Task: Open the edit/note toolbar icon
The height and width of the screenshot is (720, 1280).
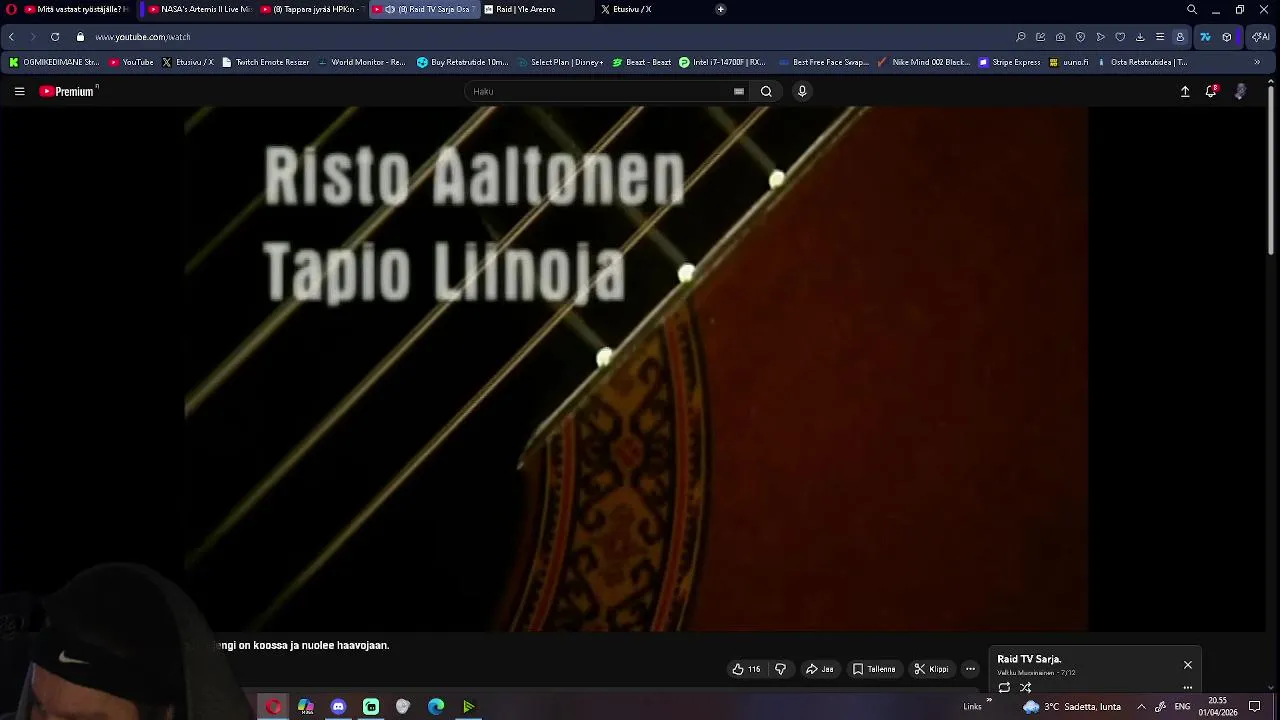Action: point(1041,37)
